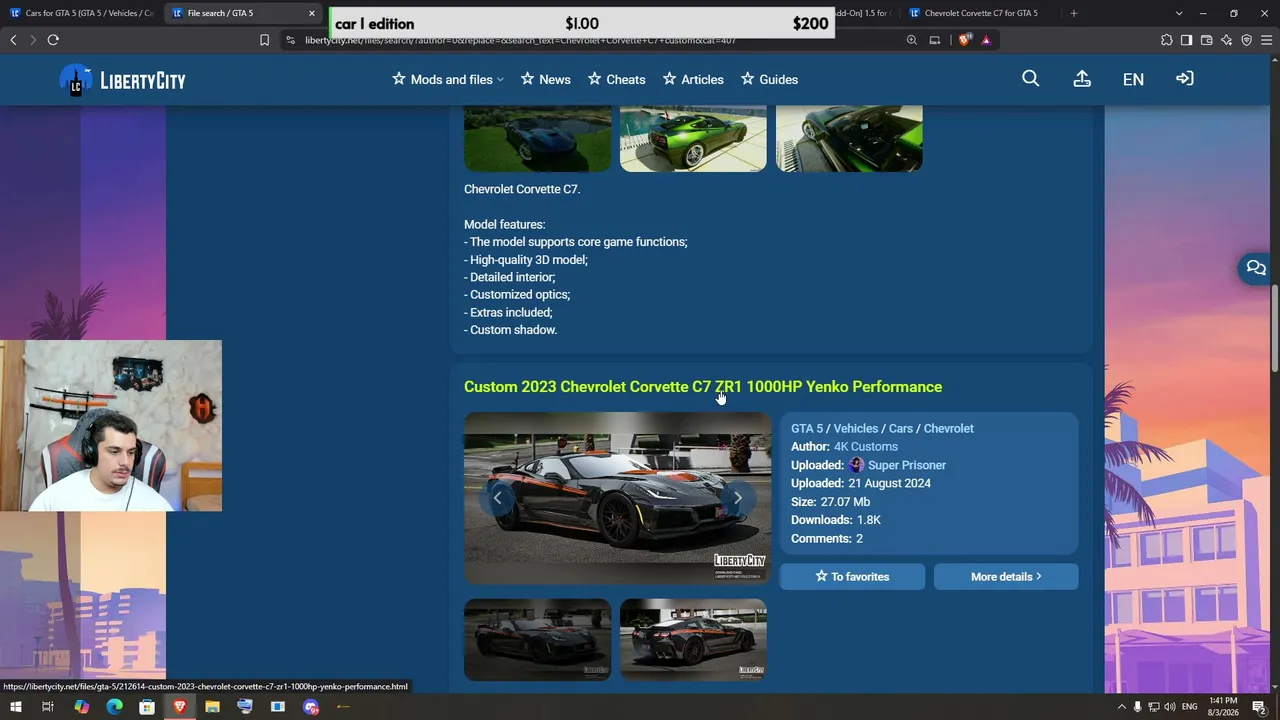Open first Yenko Corvette thumbnail below preview
Viewport: 1280px width, 720px height.
tap(538, 640)
